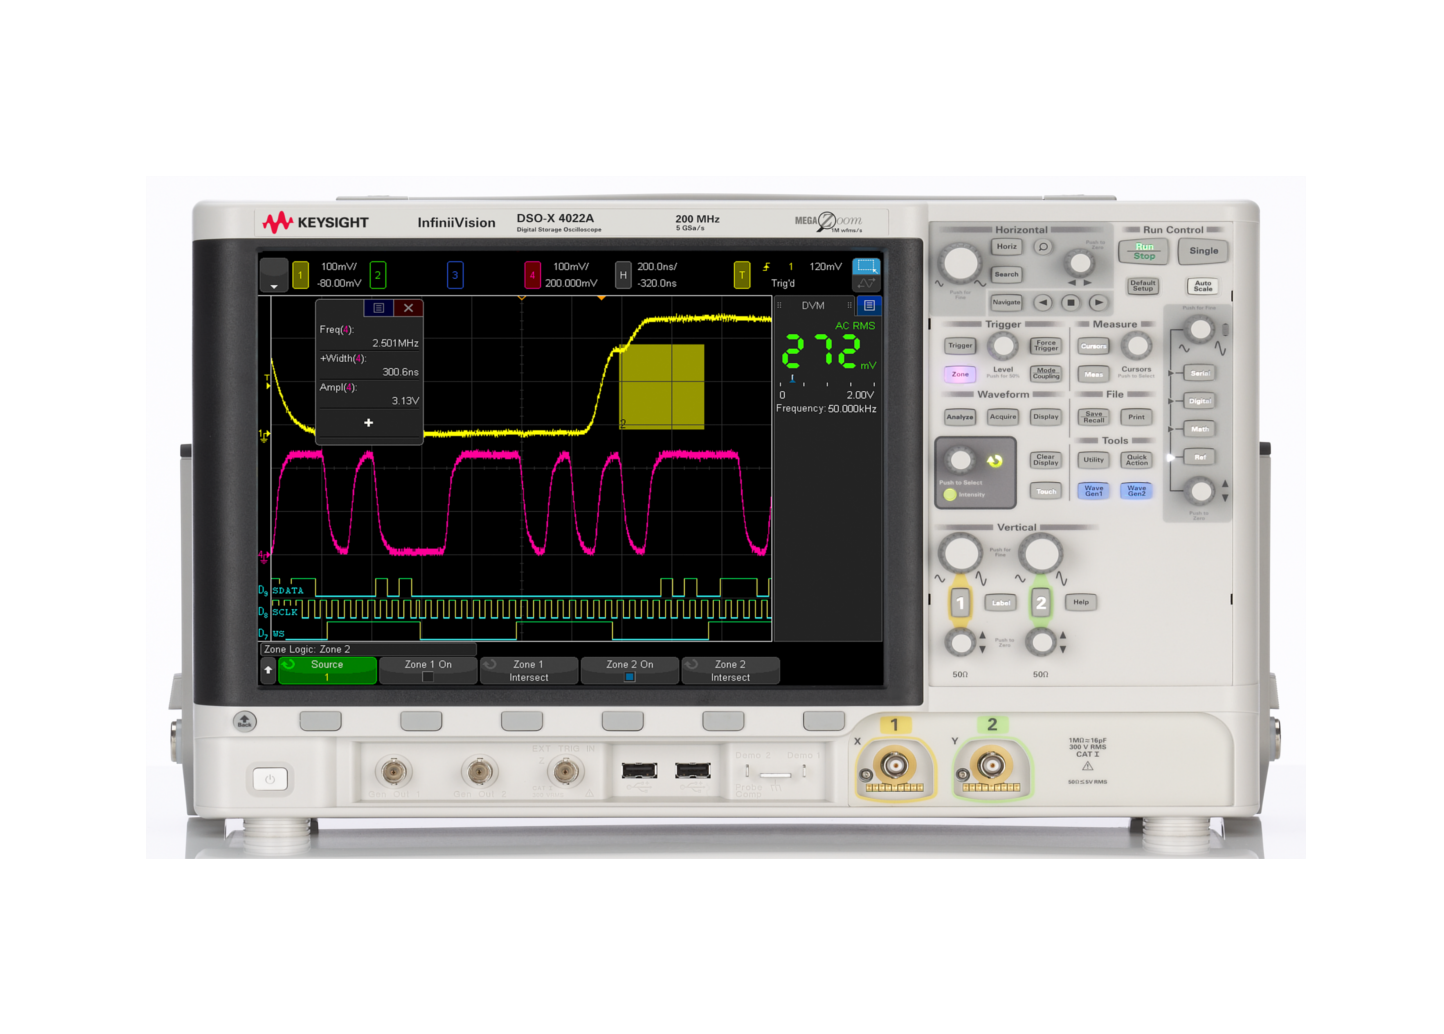Expand the channel settings dropdown arrow top-left

[x=273, y=287]
